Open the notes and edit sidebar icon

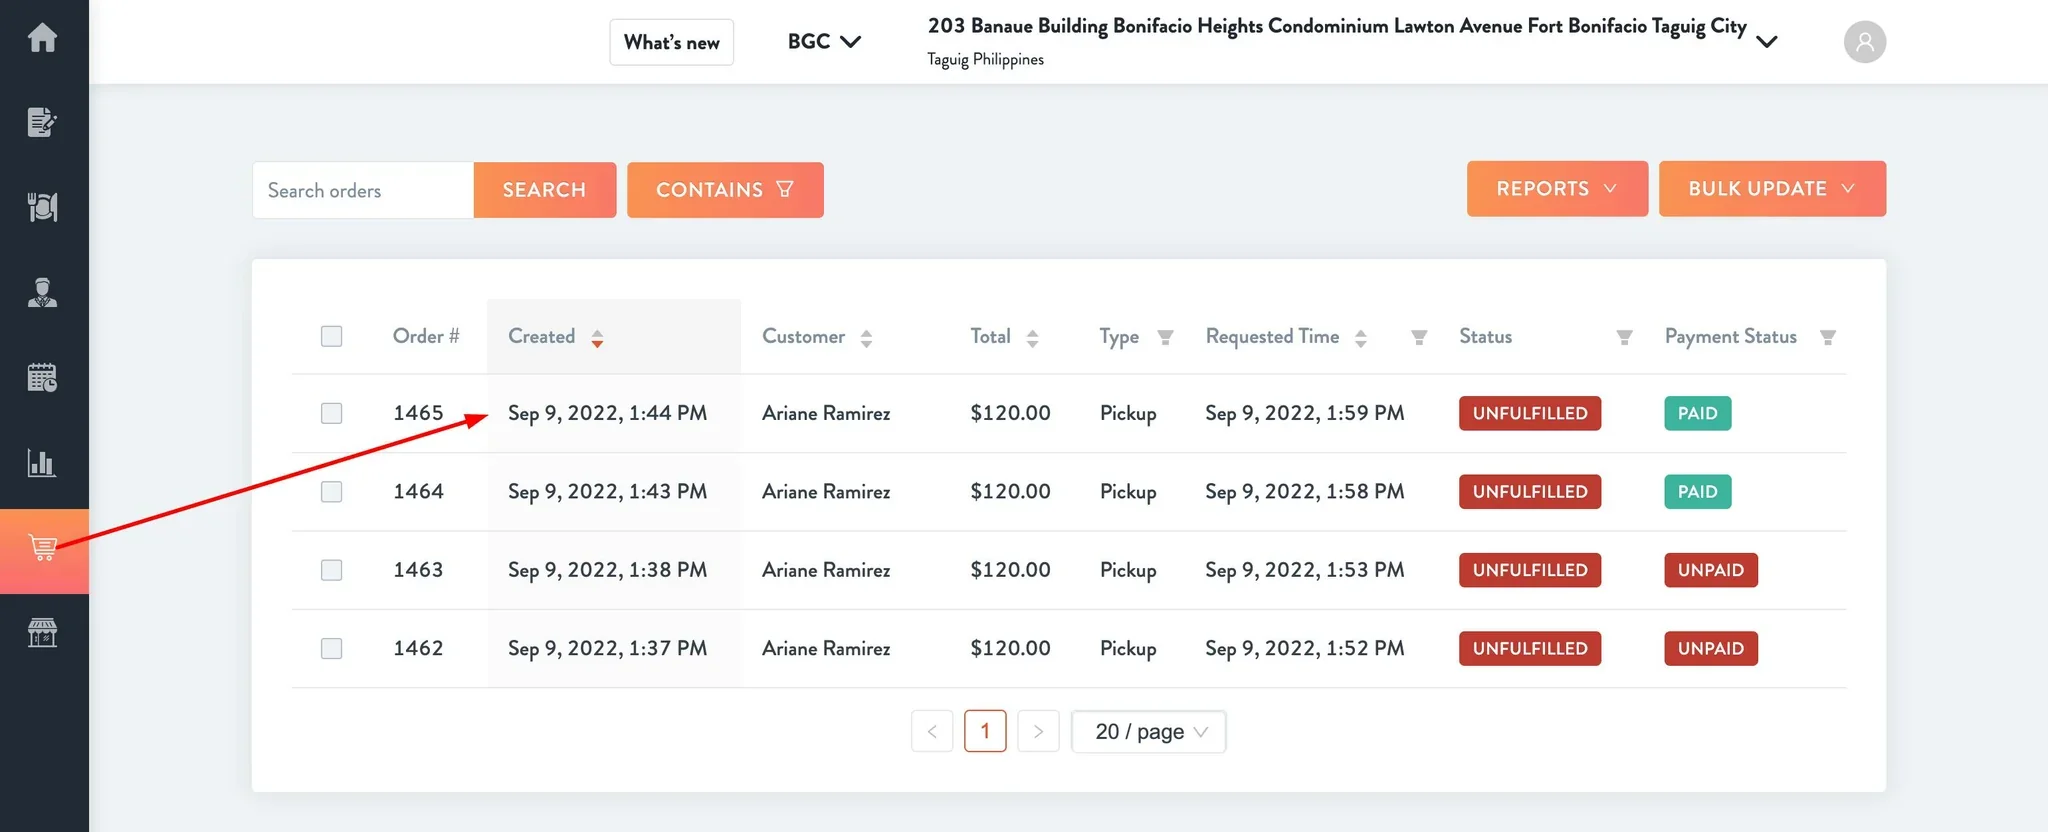pyautogui.click(x=42, y=122)
